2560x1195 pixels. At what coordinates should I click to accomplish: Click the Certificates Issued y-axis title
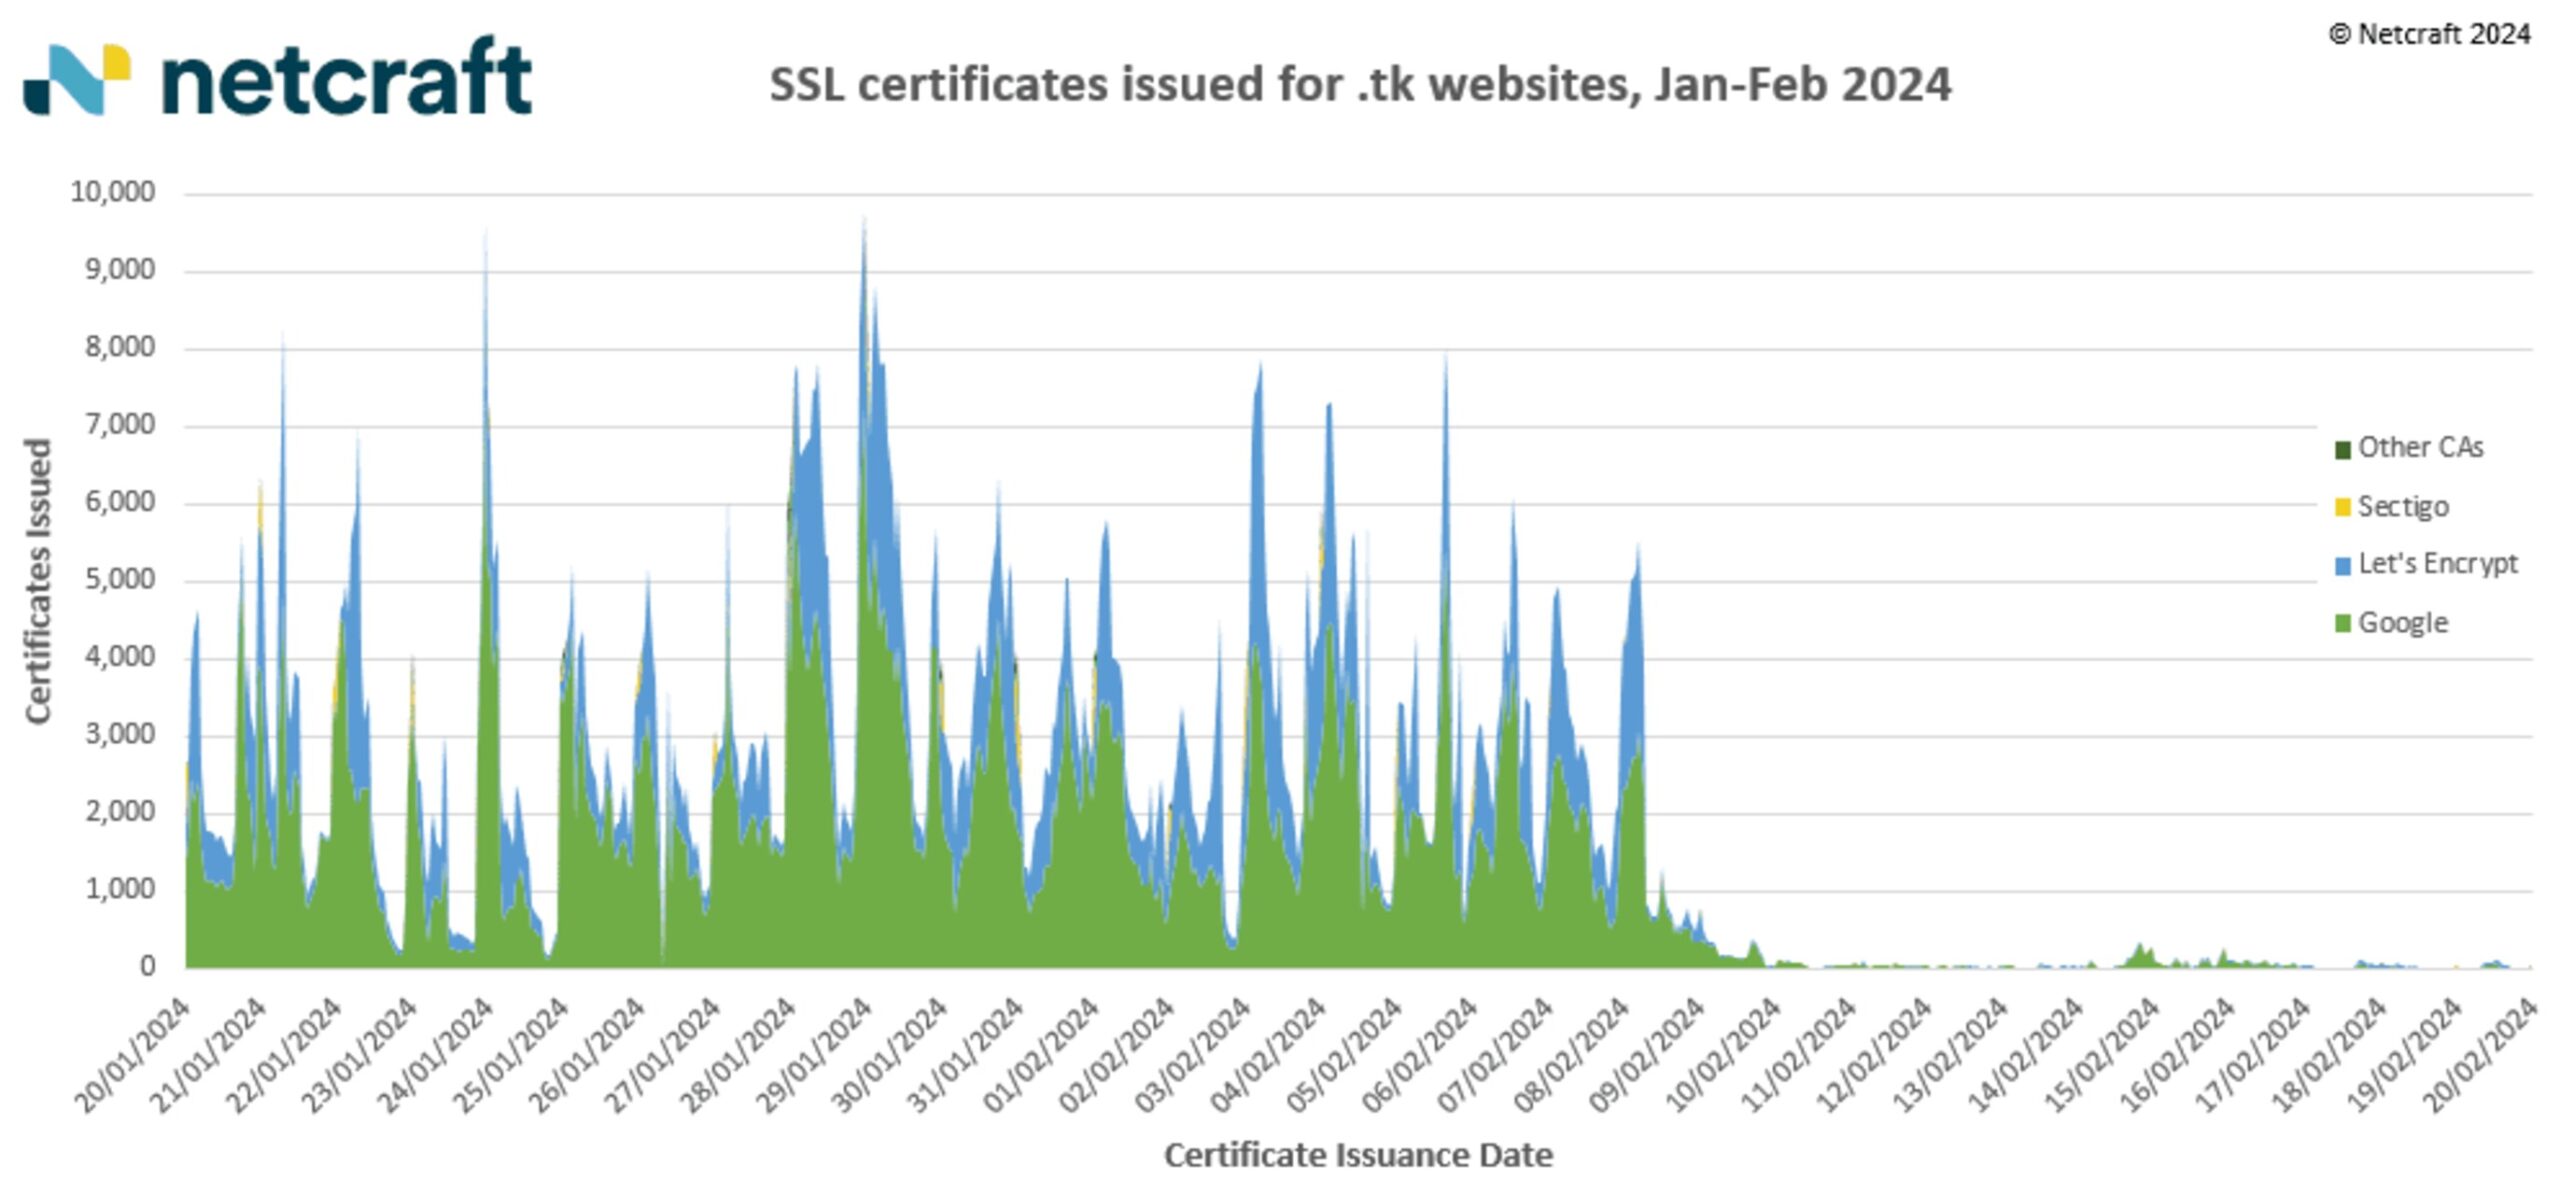coord(38,581)
